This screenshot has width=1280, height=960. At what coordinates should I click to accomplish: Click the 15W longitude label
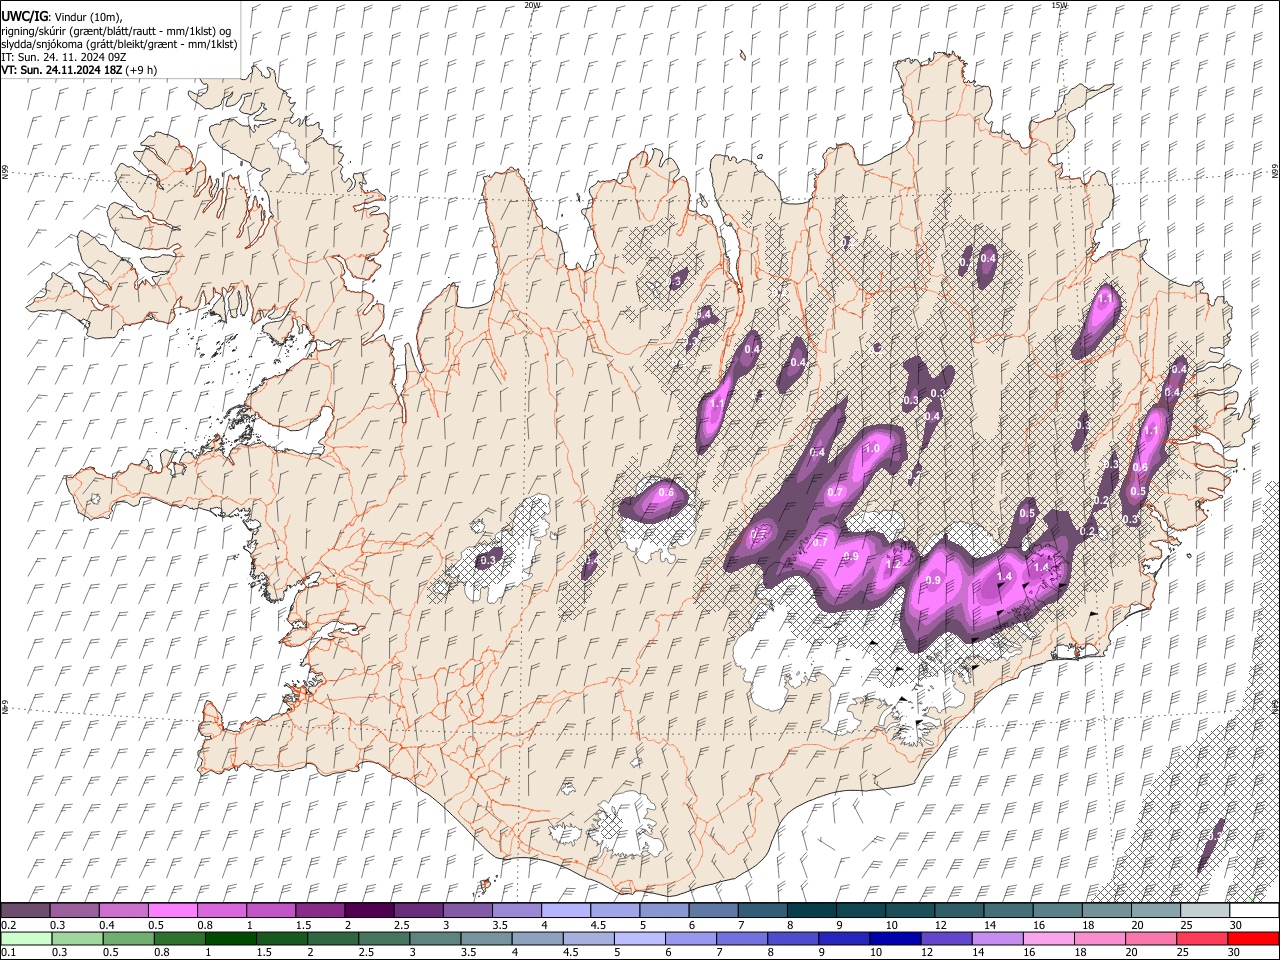tap(1059, 5)
